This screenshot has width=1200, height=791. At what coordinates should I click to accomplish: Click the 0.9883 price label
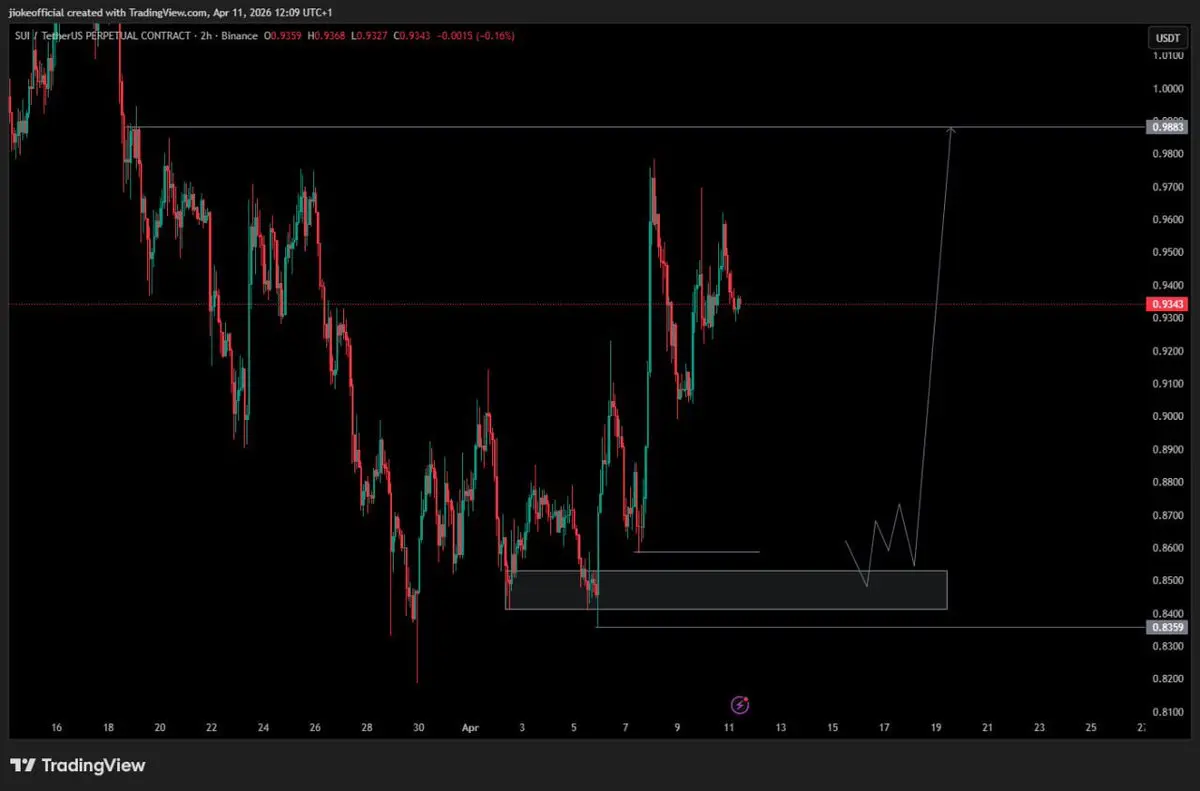click(1167, 127)
